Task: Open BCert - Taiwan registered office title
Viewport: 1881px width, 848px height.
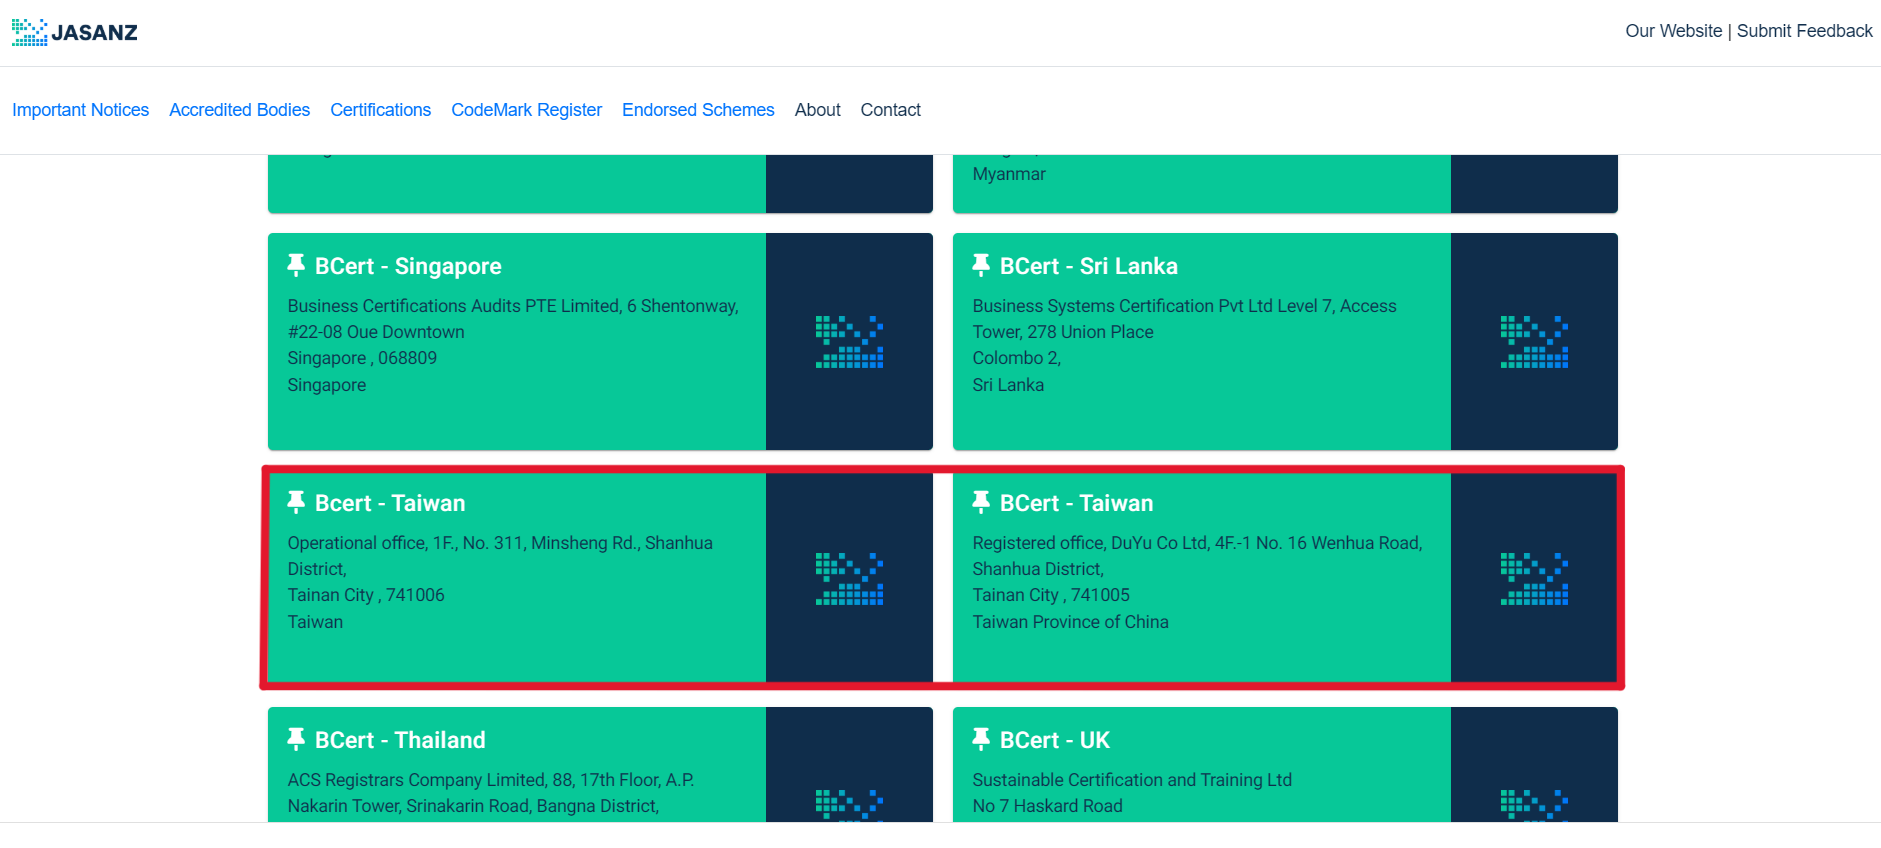Action: coord(1076,503)
